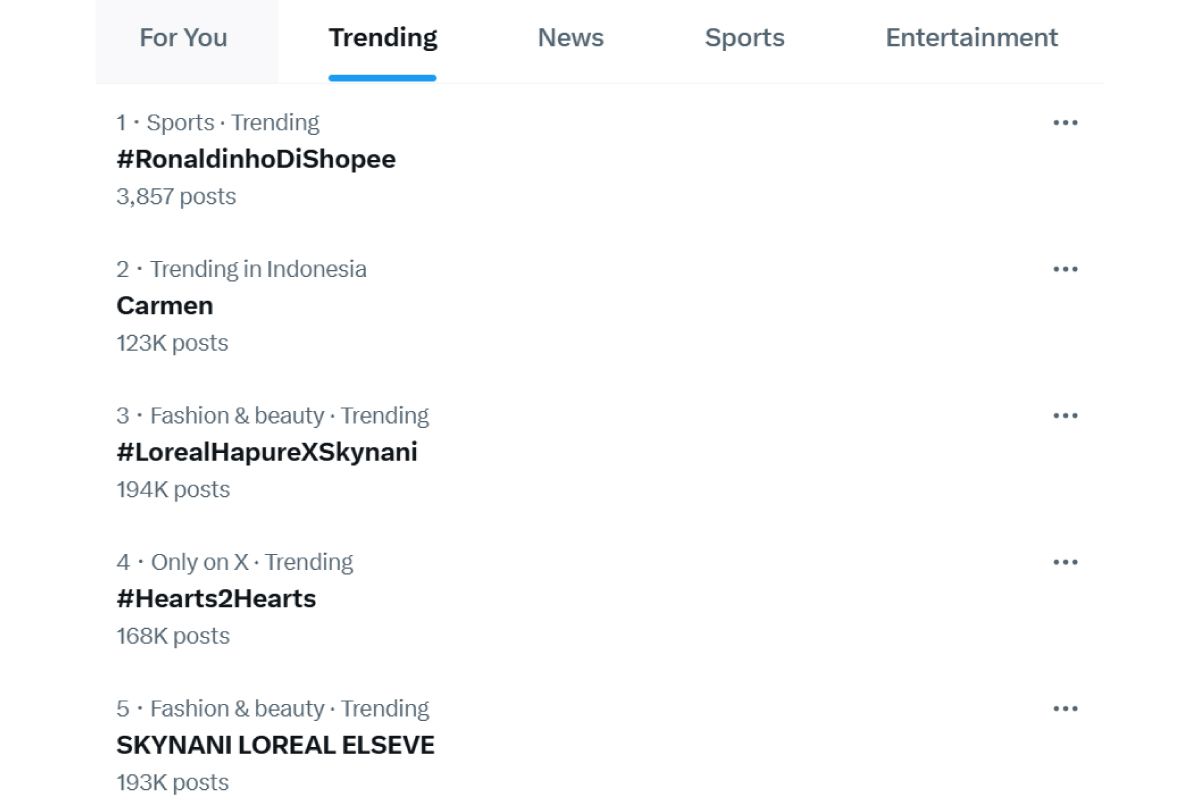Open more options for #Hearts2Hearts trend

tap(1065, 562)
